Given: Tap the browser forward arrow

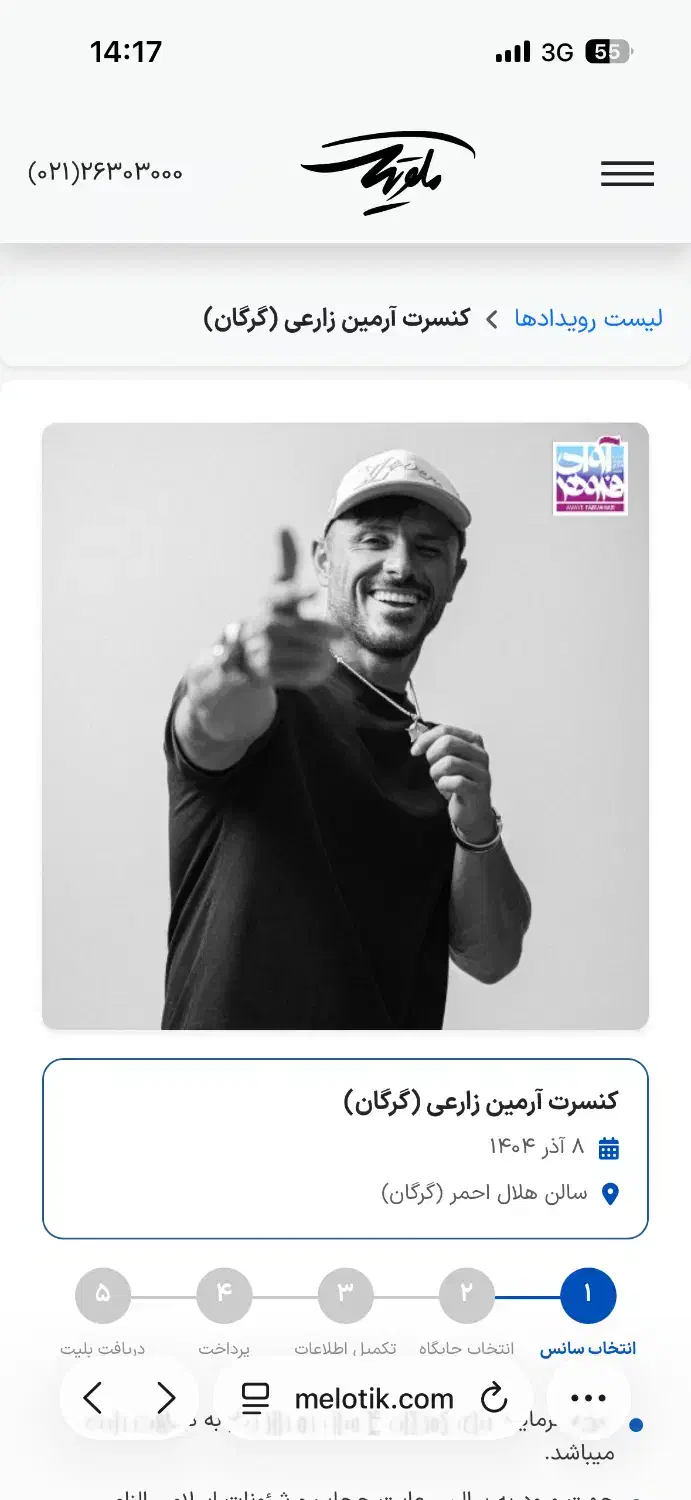Looking at the screenshot, I should tap(166, 1398).
